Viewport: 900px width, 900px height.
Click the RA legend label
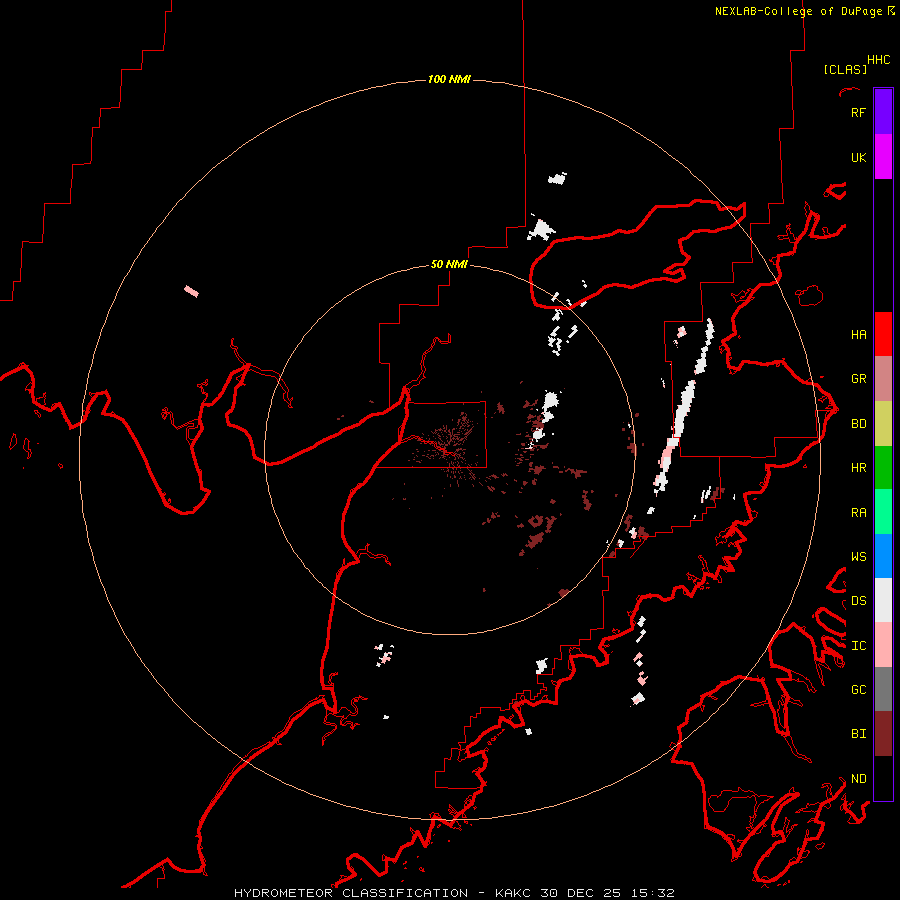(858, 512)
